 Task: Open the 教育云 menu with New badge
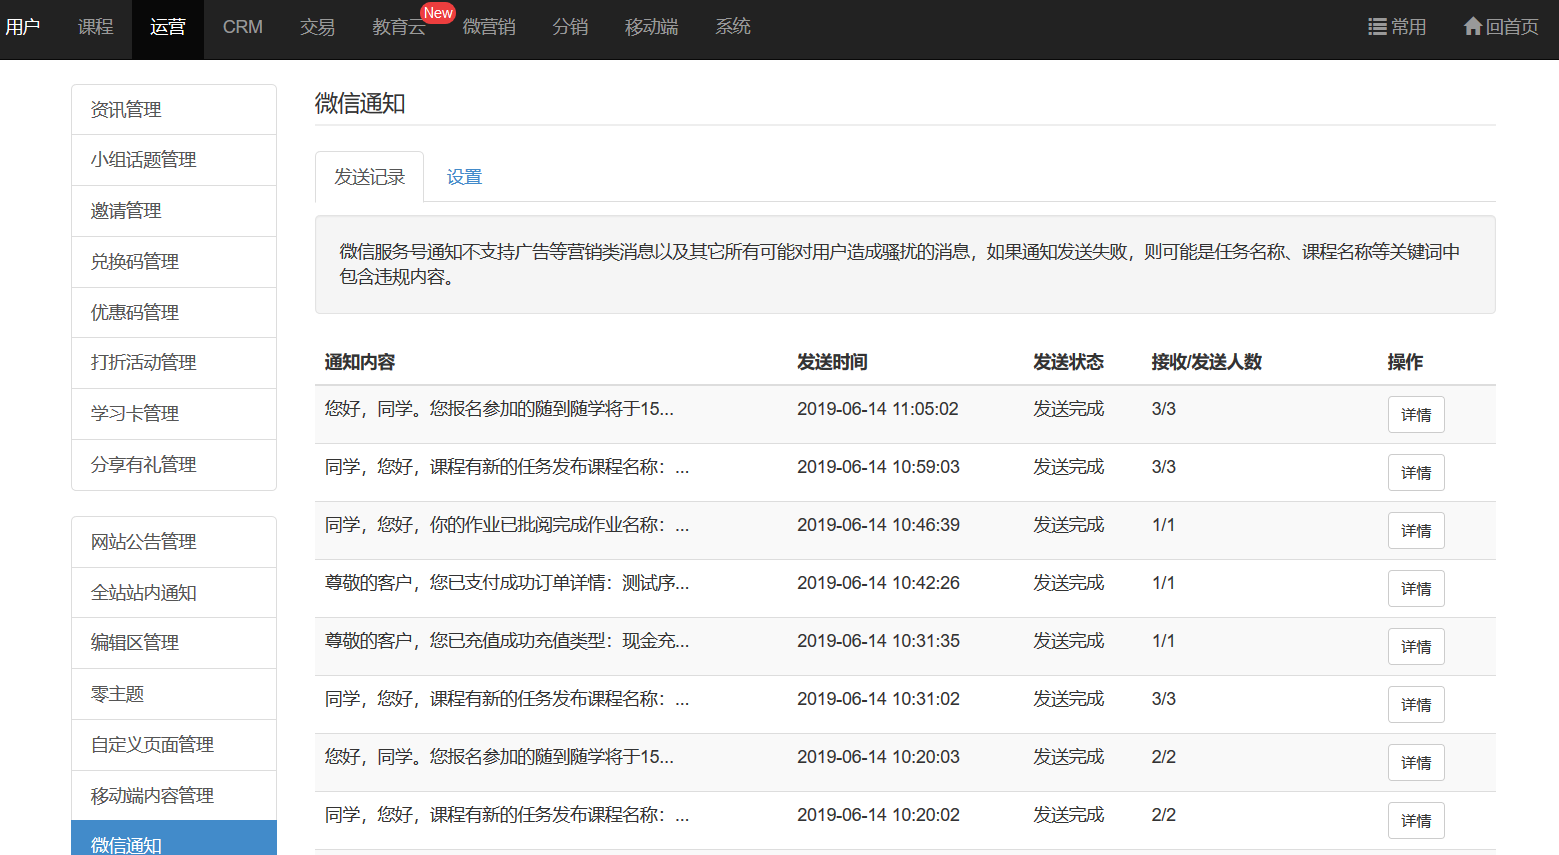(x=398, y=27)
